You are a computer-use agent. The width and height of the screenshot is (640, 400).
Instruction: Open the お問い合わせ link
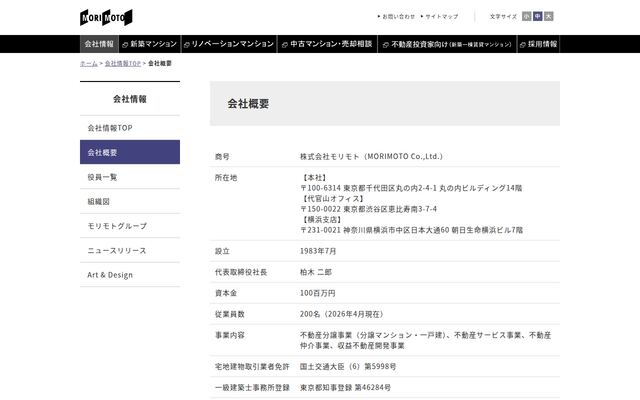click(x=398, y=17)
